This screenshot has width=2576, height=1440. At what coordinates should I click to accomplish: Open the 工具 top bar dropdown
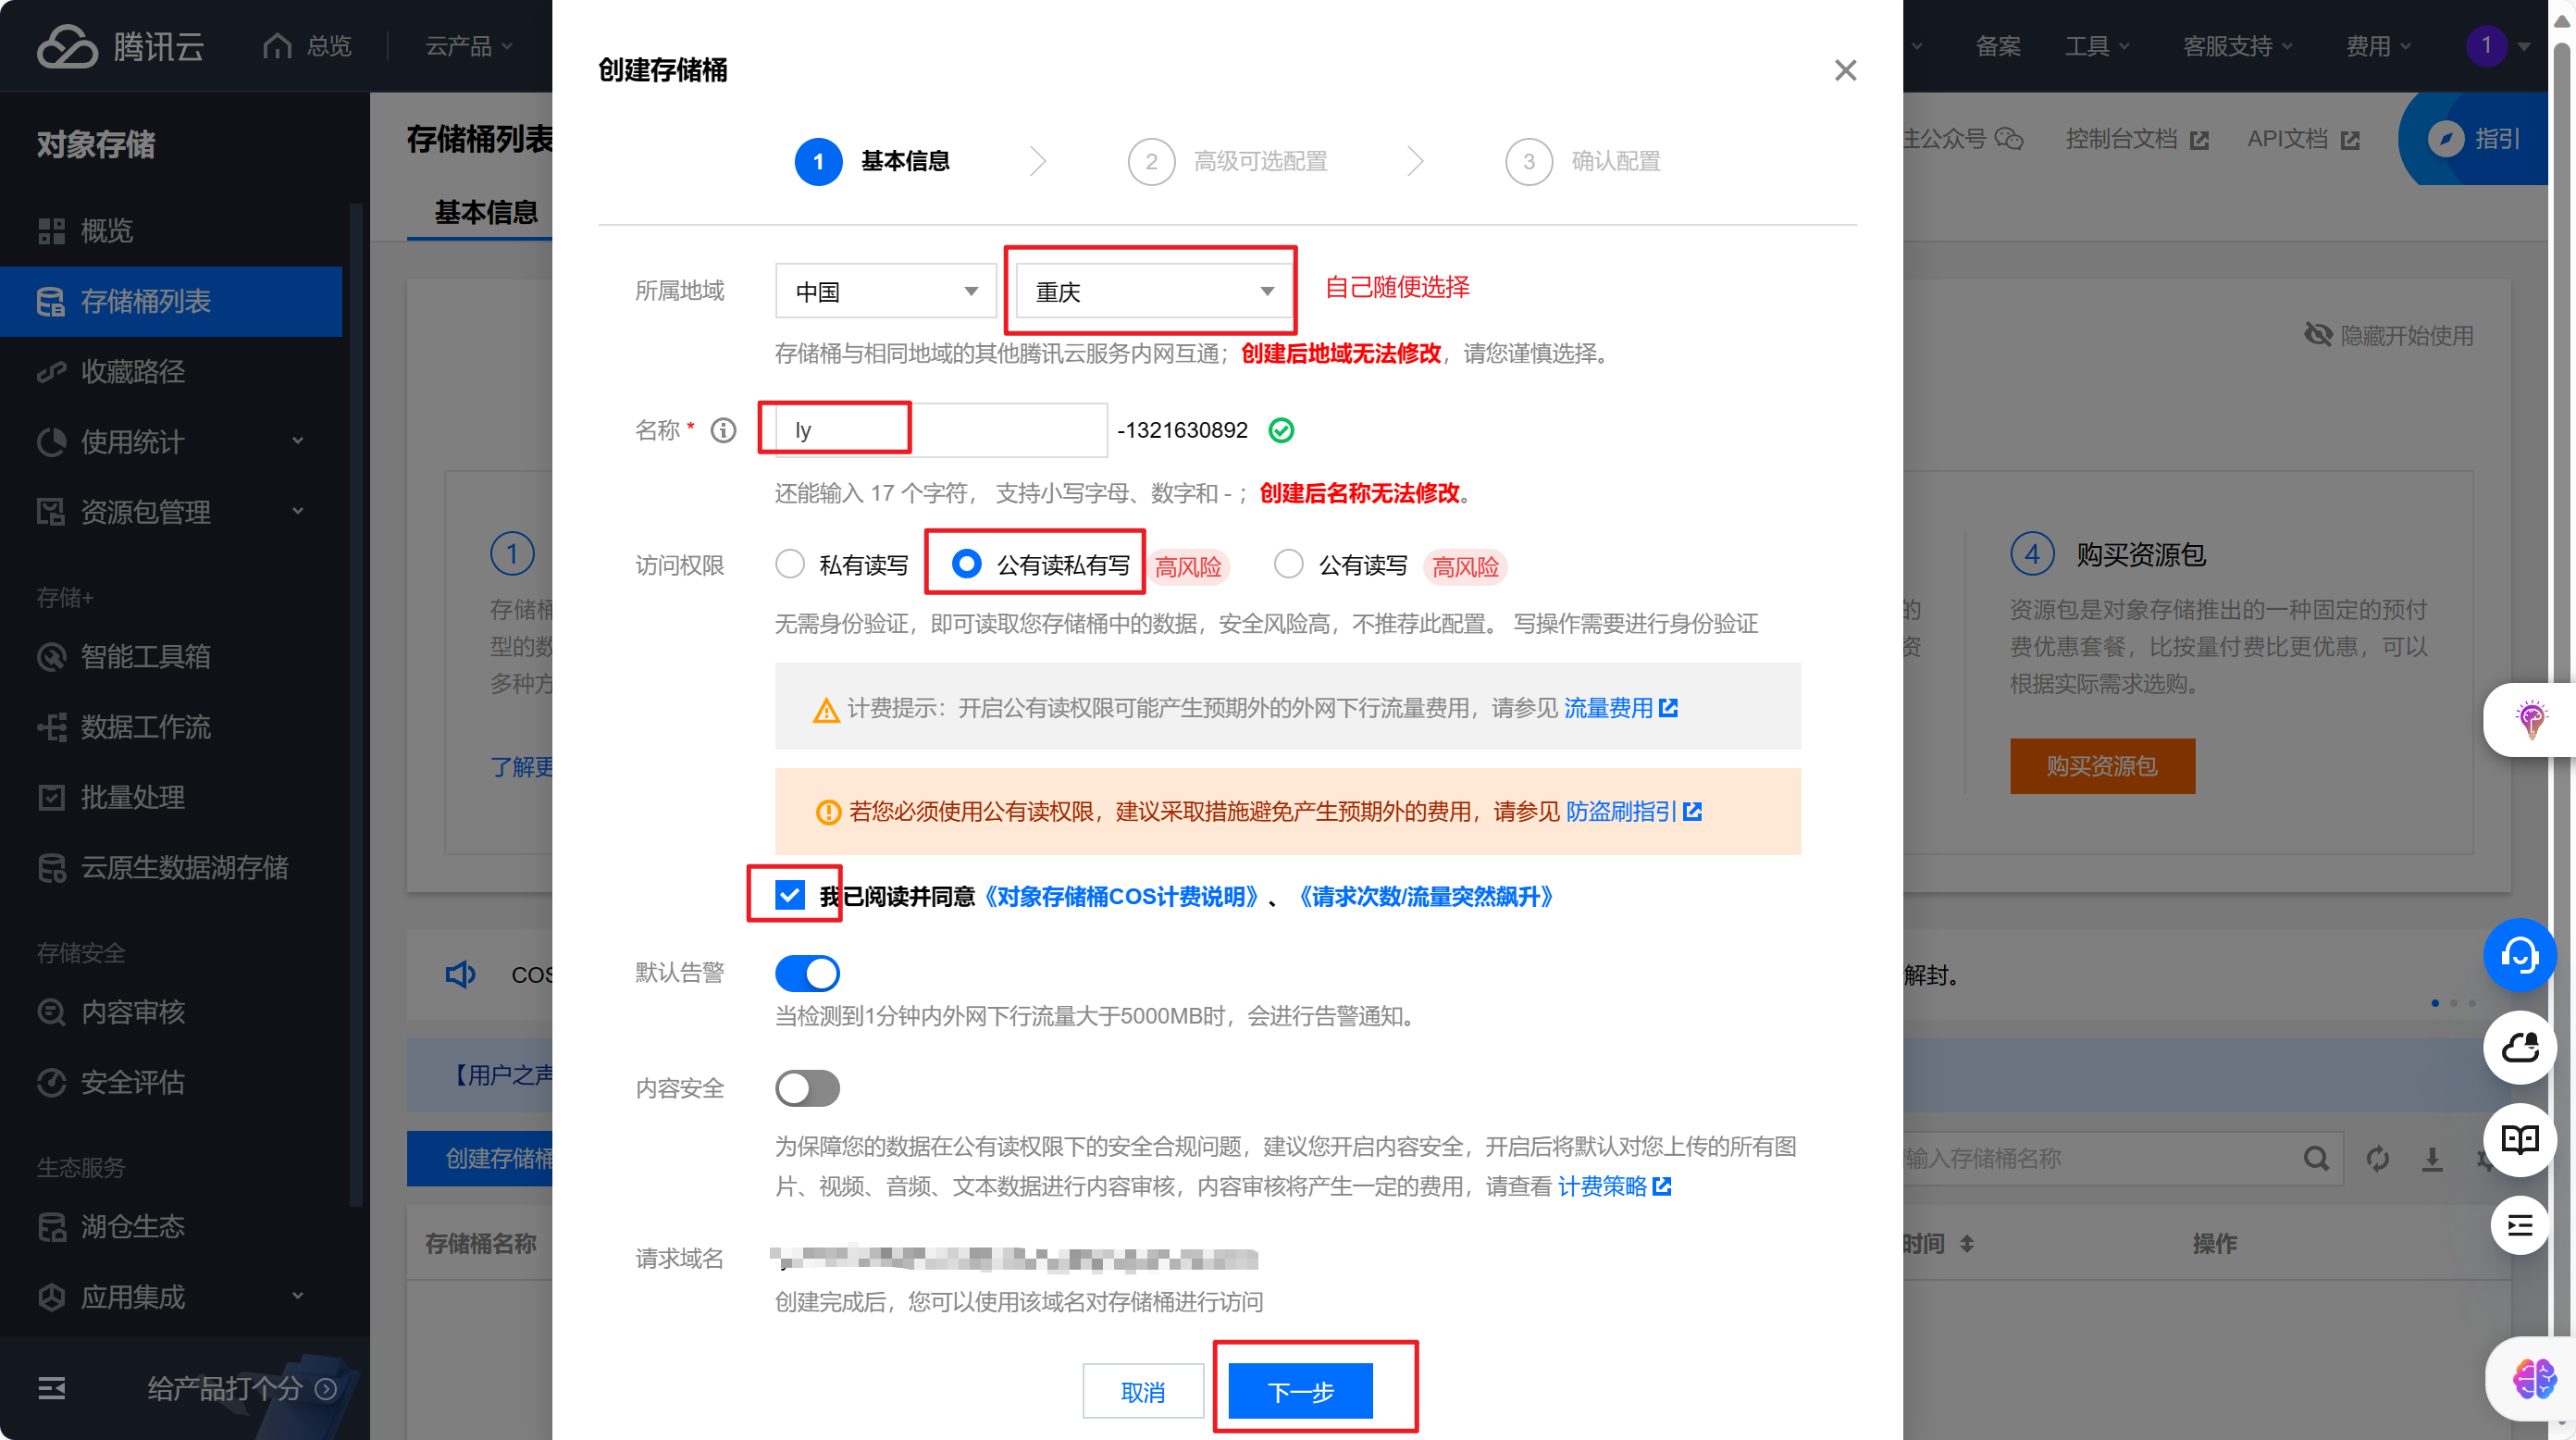tap(2096, 46)
